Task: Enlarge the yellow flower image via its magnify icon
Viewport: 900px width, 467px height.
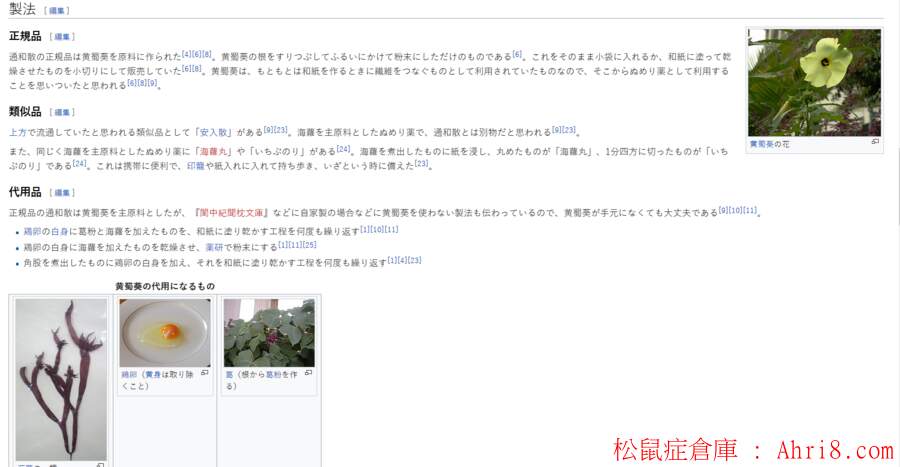Action: (x=875, y=141)
